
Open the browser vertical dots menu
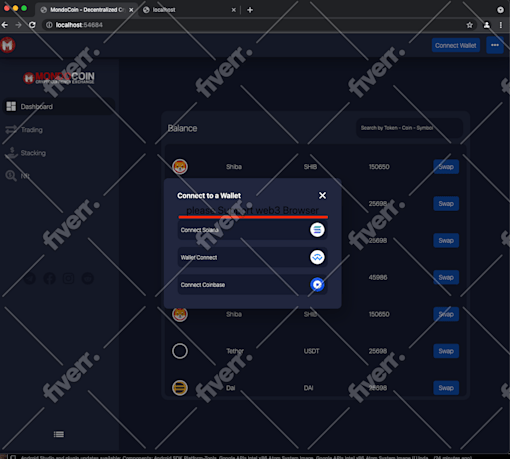click(501, 25)
